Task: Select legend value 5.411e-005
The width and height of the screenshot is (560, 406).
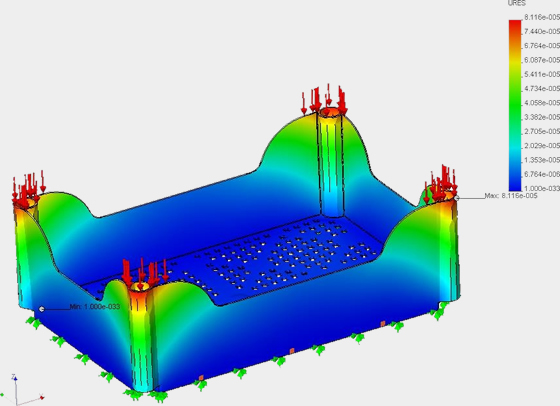Action: pos(541,74)
